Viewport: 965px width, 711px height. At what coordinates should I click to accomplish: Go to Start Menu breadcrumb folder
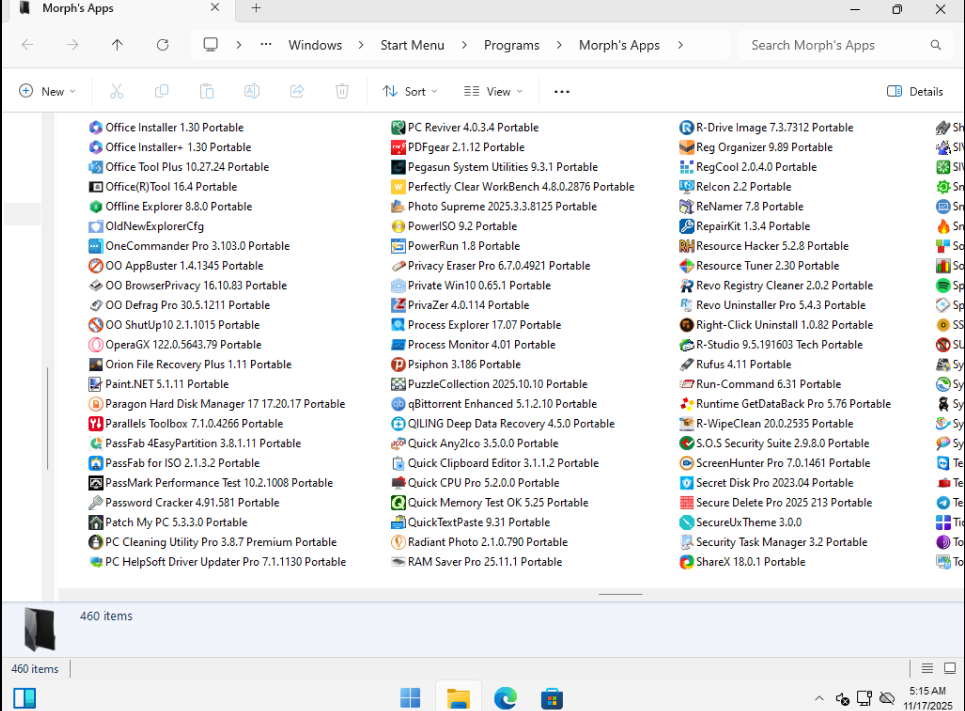coord(412,45)
